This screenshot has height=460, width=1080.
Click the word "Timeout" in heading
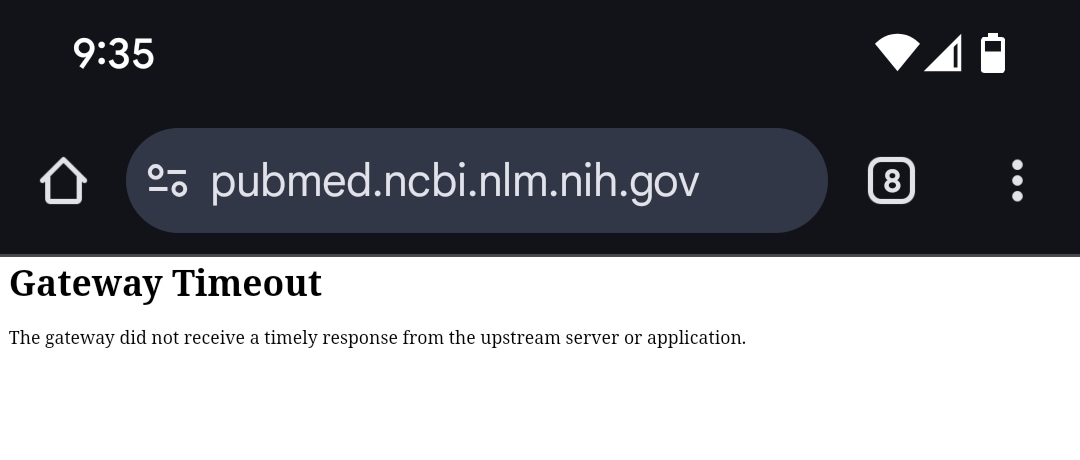click(247, 282)
